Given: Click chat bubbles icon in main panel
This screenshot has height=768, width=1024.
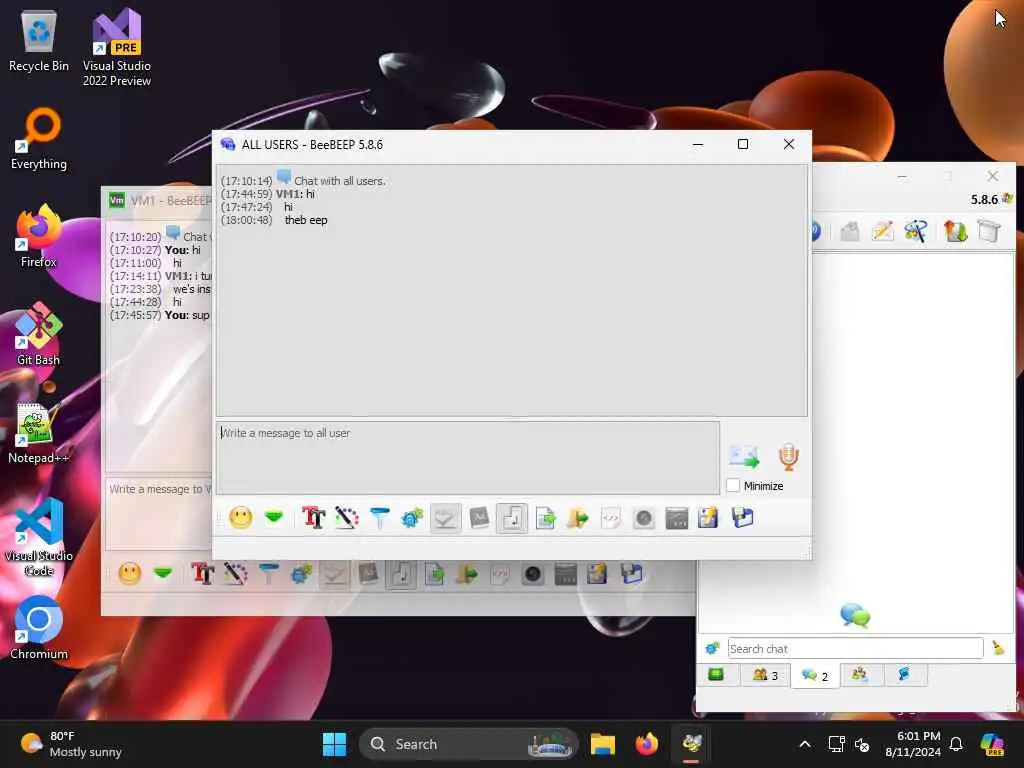Looking at the screenshot, I should pyautogui.click(x=855, y=615).
